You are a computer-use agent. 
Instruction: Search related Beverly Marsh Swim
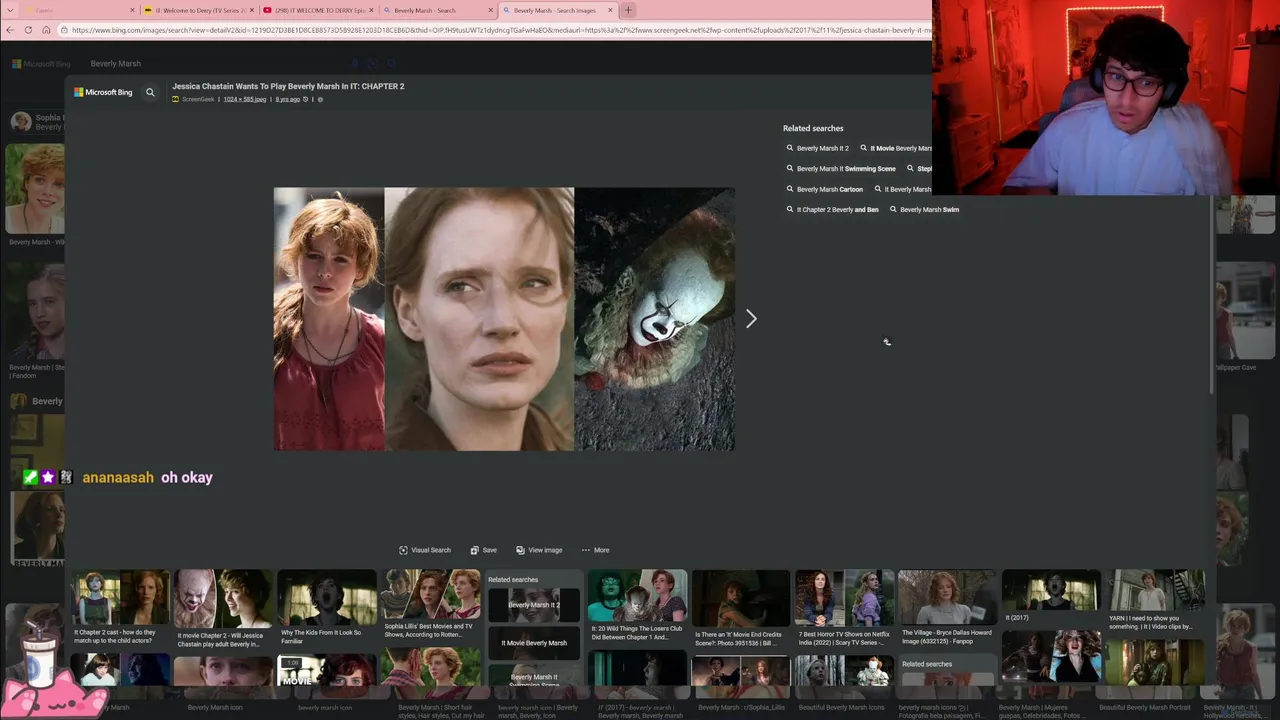[924, 210]
